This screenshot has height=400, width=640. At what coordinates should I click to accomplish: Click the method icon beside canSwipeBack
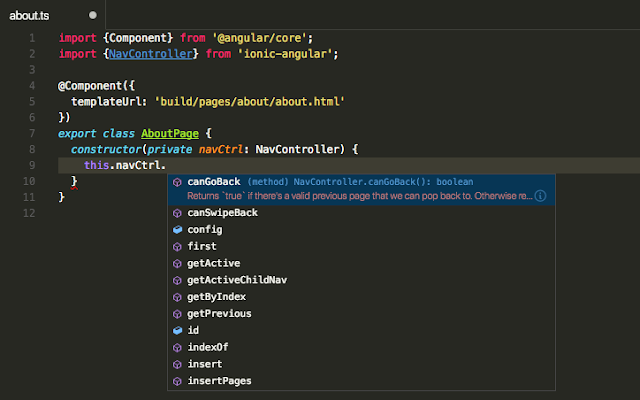[177, 212]
